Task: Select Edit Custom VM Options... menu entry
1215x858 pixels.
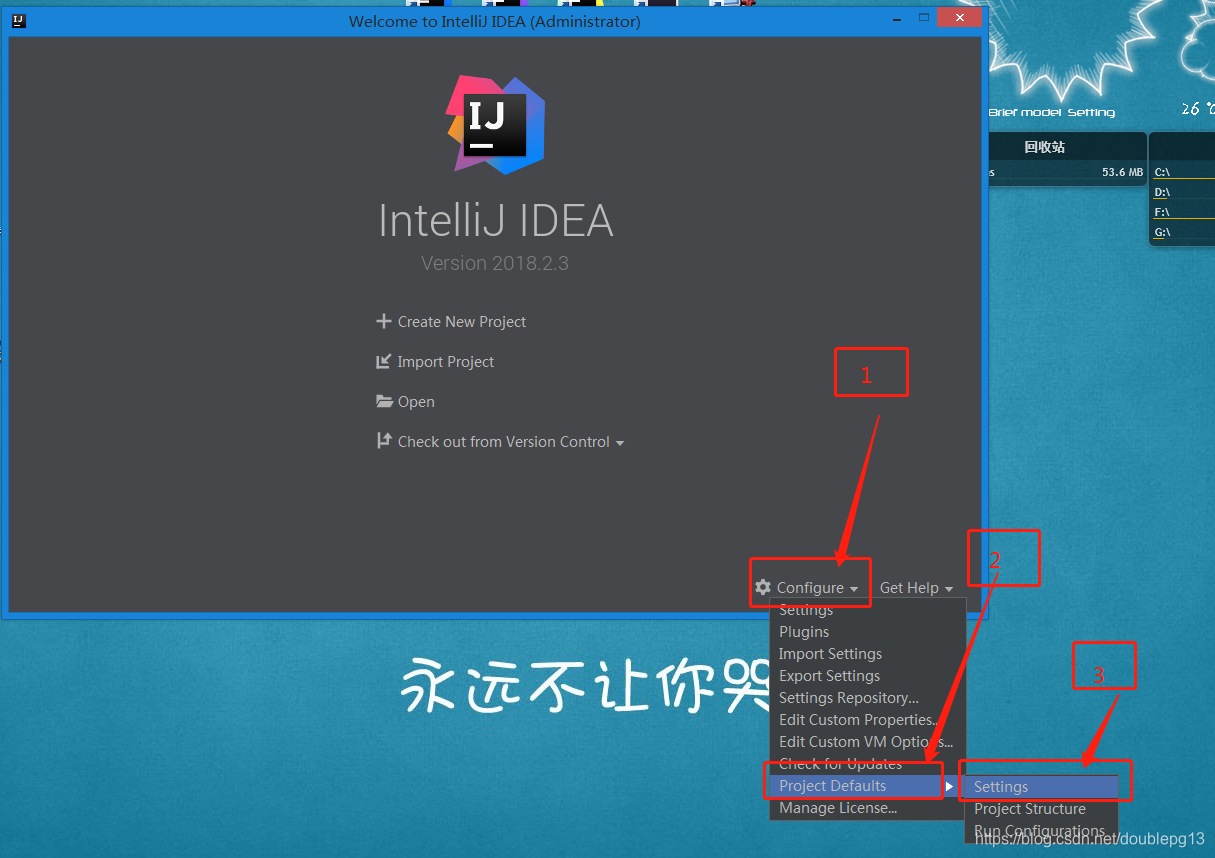Action: tap(868, 742)
